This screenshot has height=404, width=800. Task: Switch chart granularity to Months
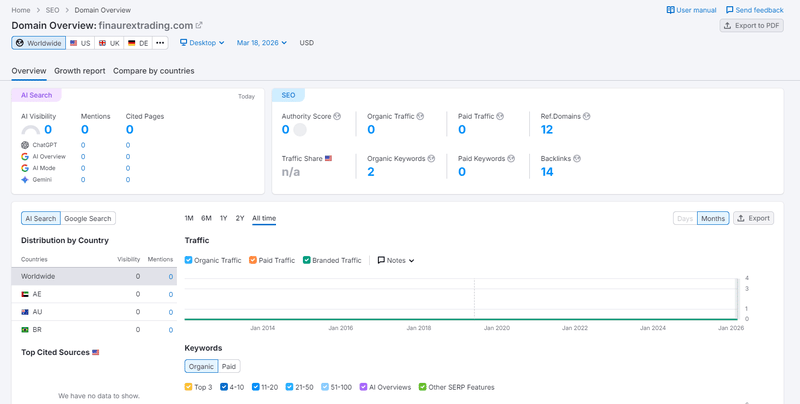tap(713, 218)
